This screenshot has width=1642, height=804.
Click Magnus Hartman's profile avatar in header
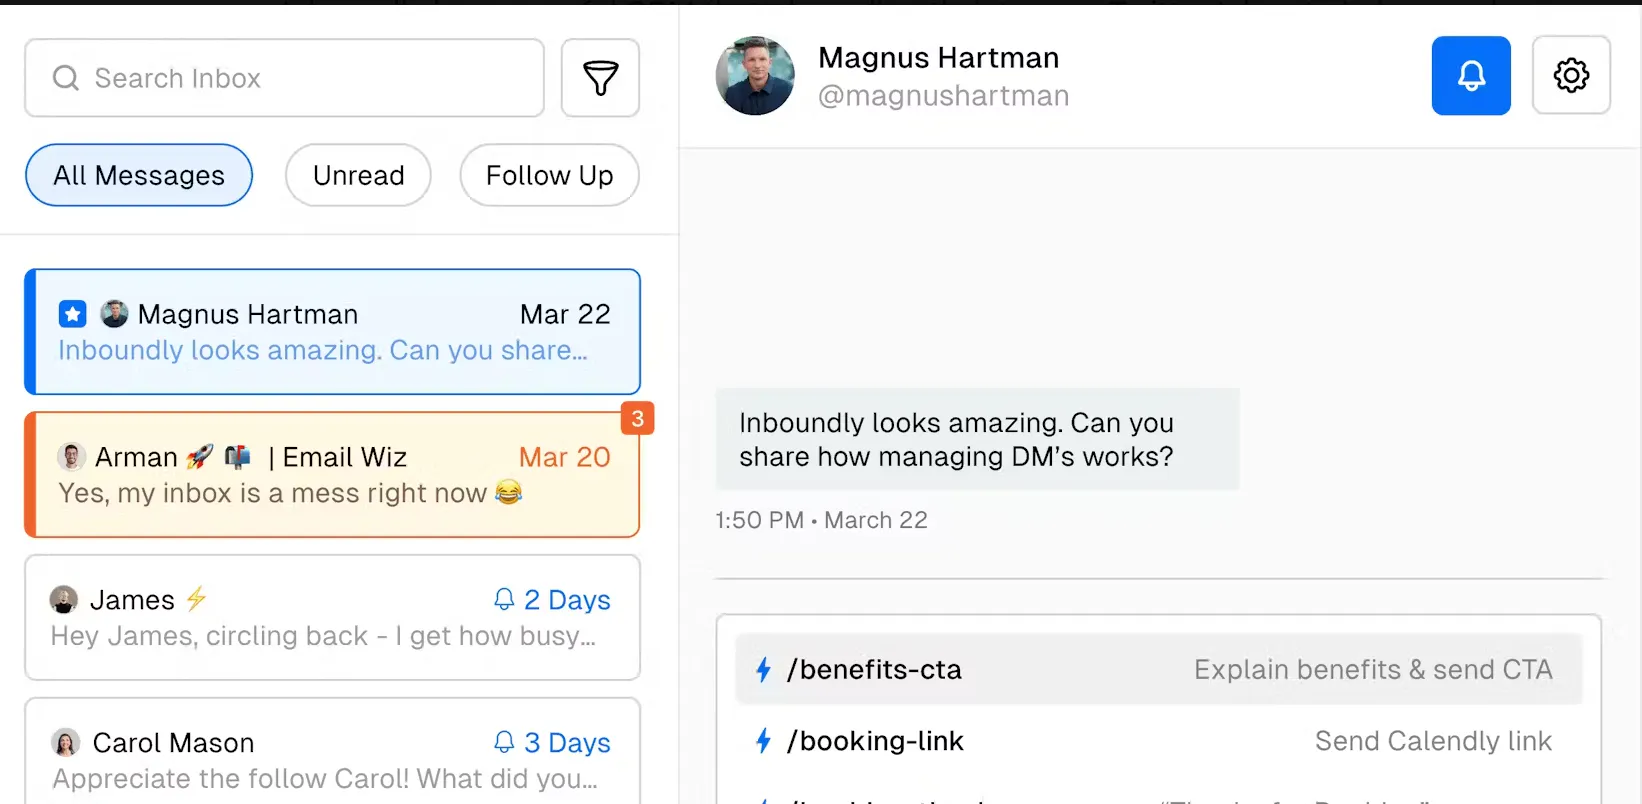(755, 76)
